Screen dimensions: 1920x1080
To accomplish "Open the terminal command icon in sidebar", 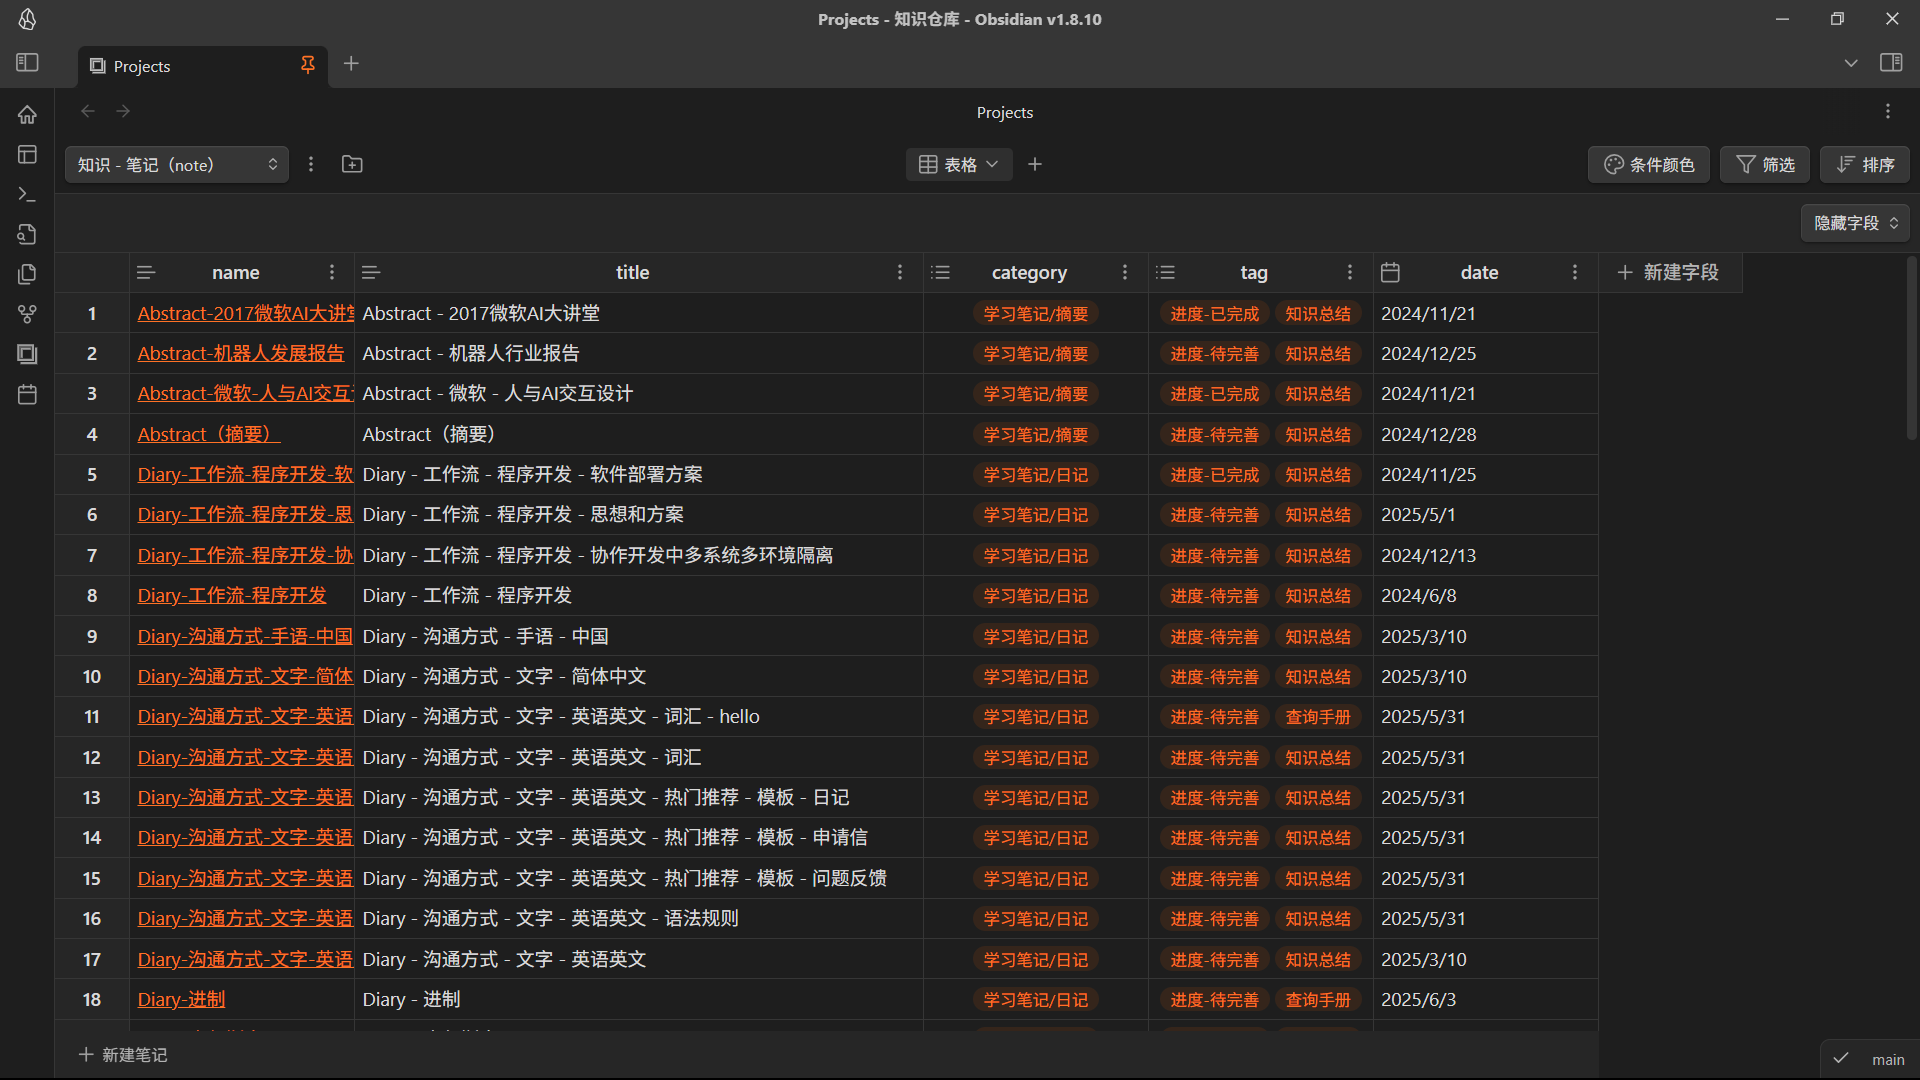I will tap(27, 194).
